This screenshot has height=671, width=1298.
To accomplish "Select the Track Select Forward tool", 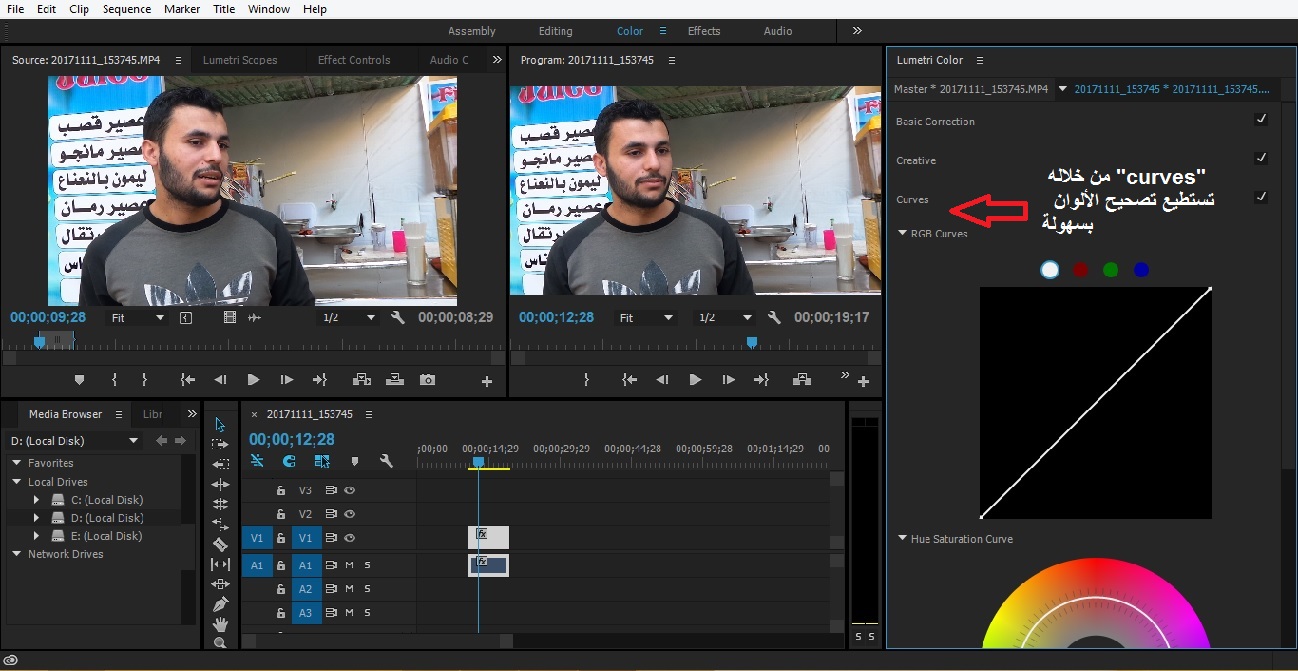I will 220,444.
